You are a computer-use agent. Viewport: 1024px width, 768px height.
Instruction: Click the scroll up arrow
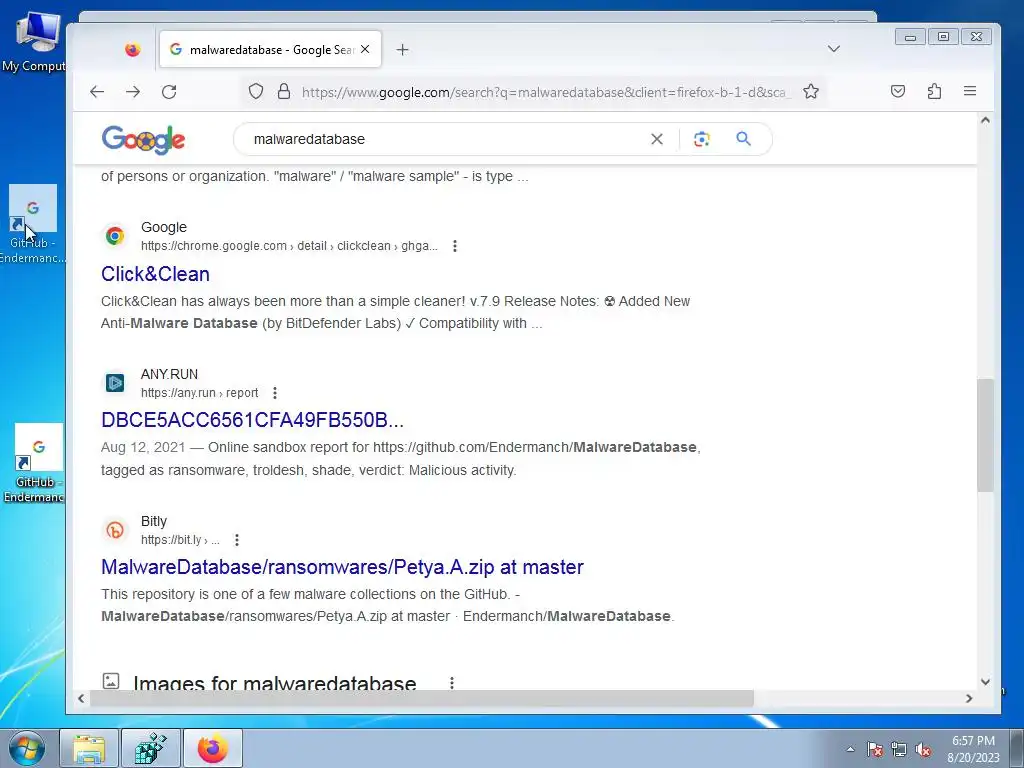(985, 120)
